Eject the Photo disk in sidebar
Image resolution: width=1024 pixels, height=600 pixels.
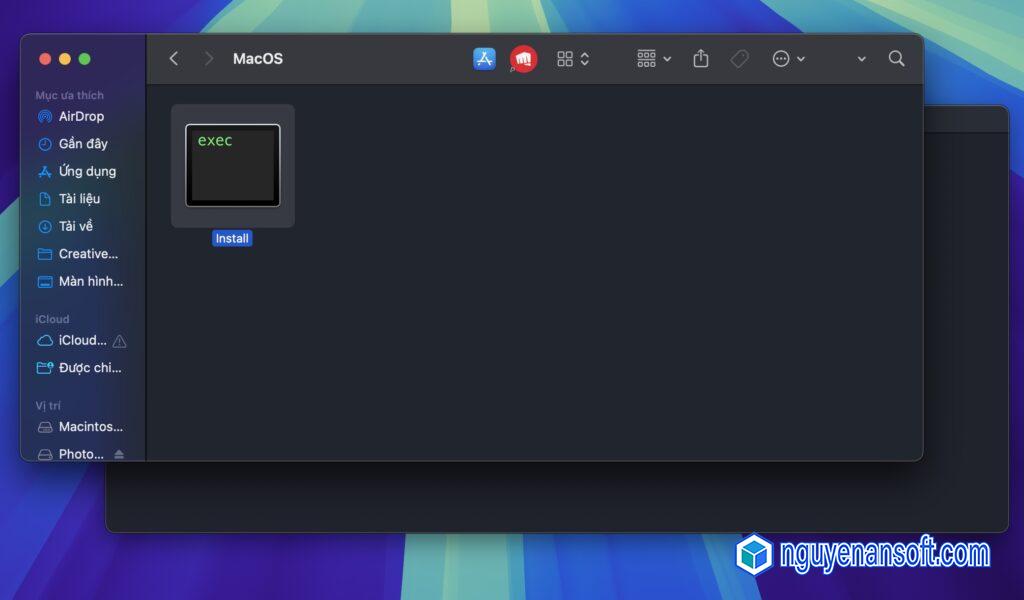tap(119, 454)
